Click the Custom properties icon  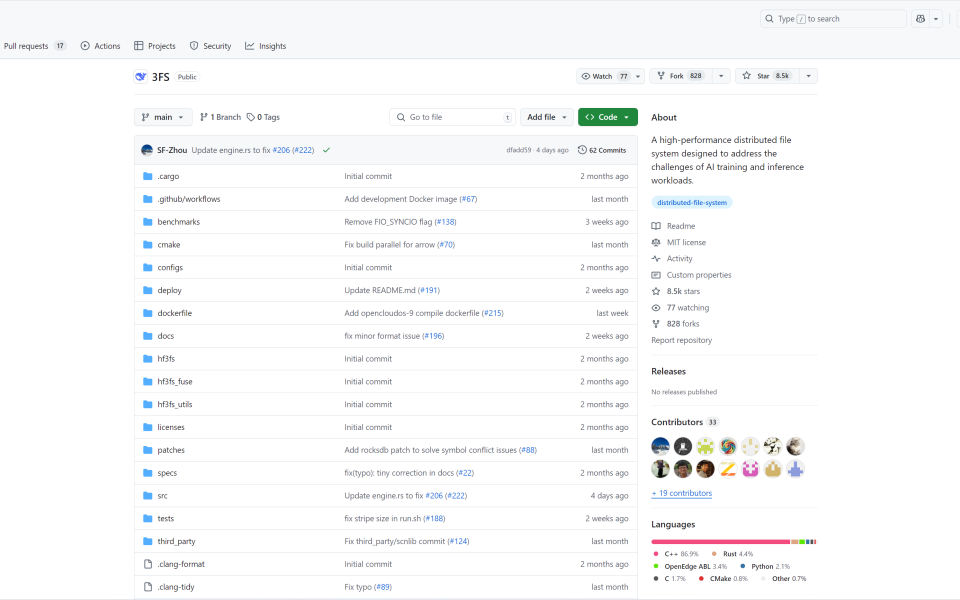tap(656, 275)
